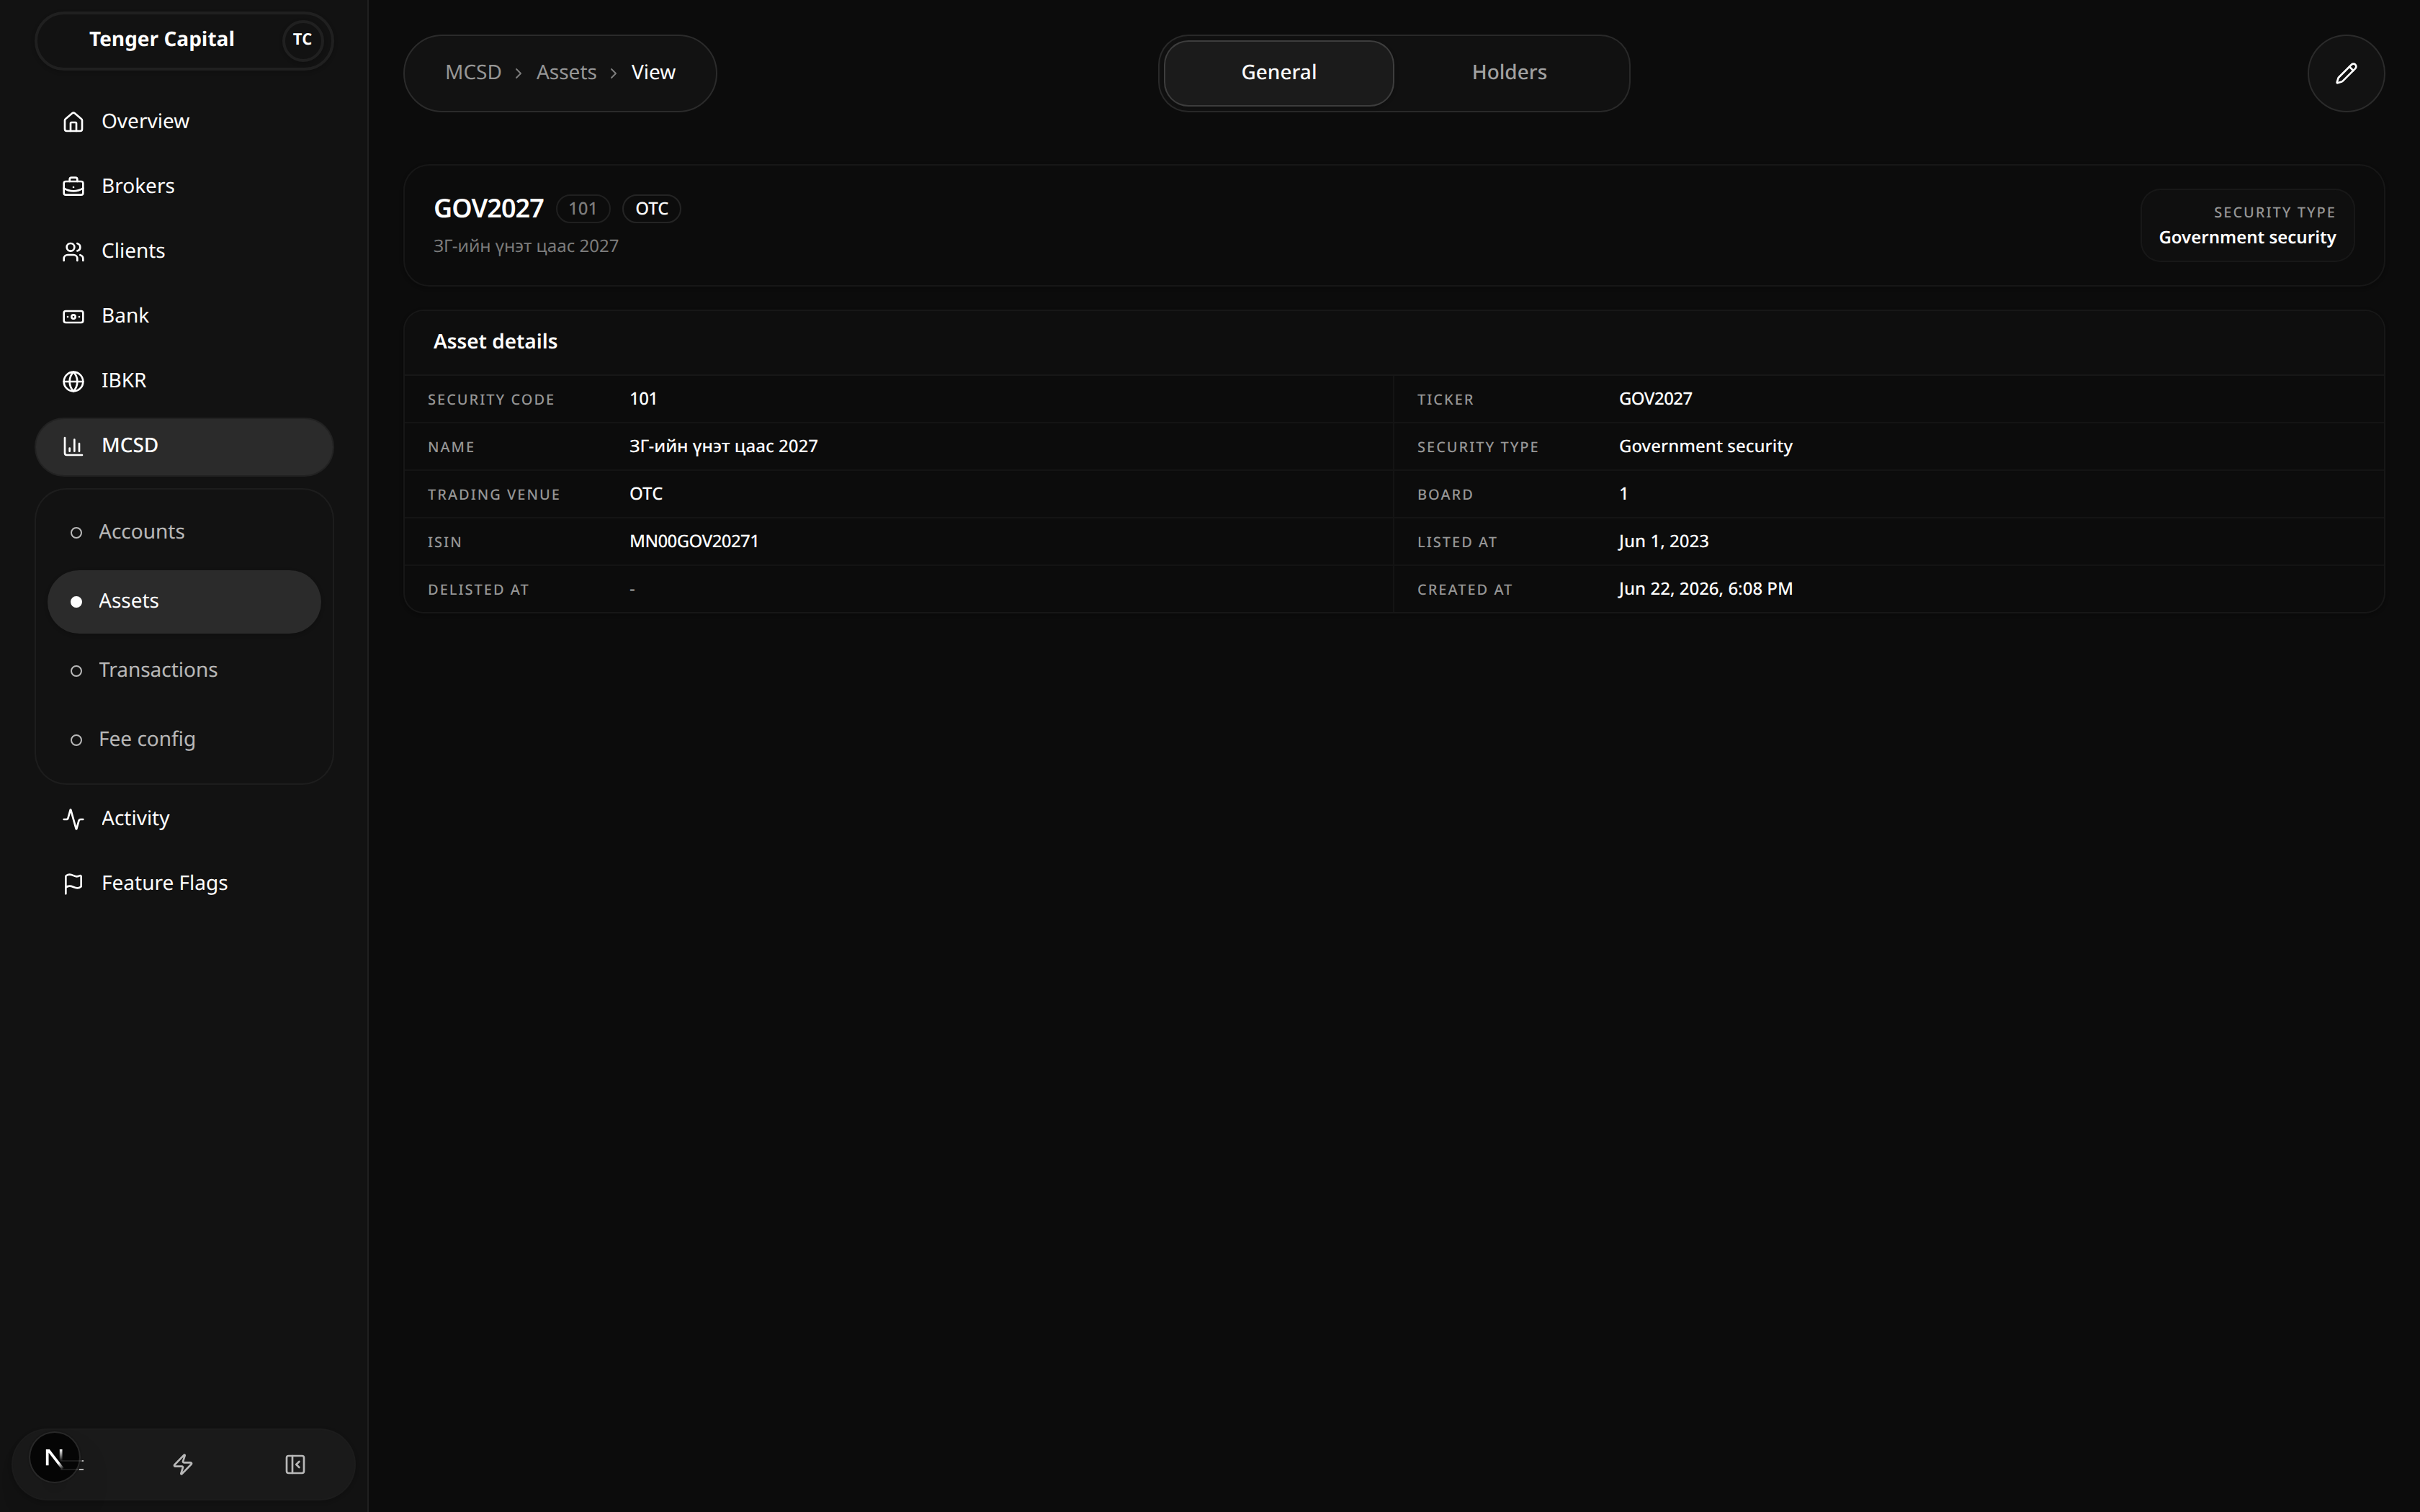Click the Asset details heading
Viewport: 2420px width, 1512px height.
[495, 342]
